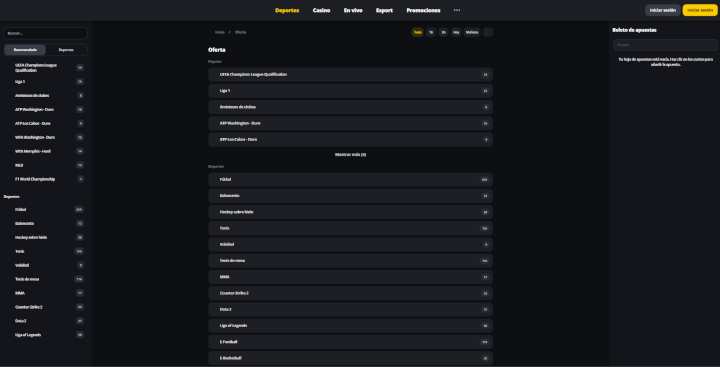Click the gray Iniciar sesión button
The image size is (720, 367).
pos(663,10)
